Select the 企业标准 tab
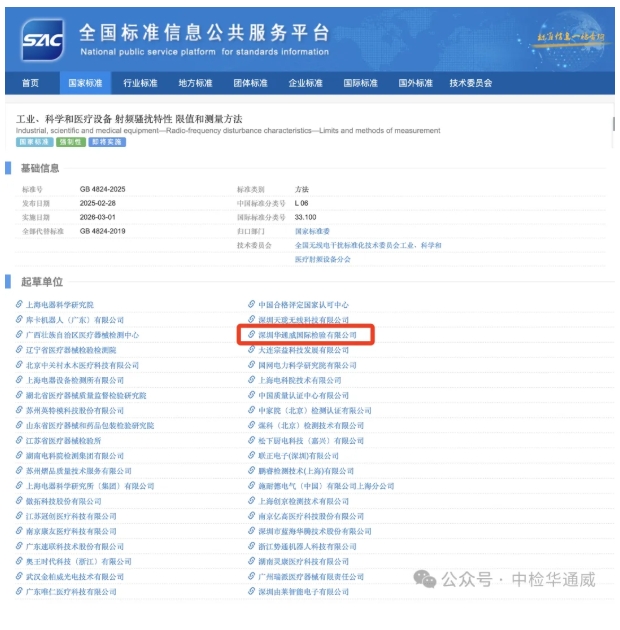 (x=305, y=83)
